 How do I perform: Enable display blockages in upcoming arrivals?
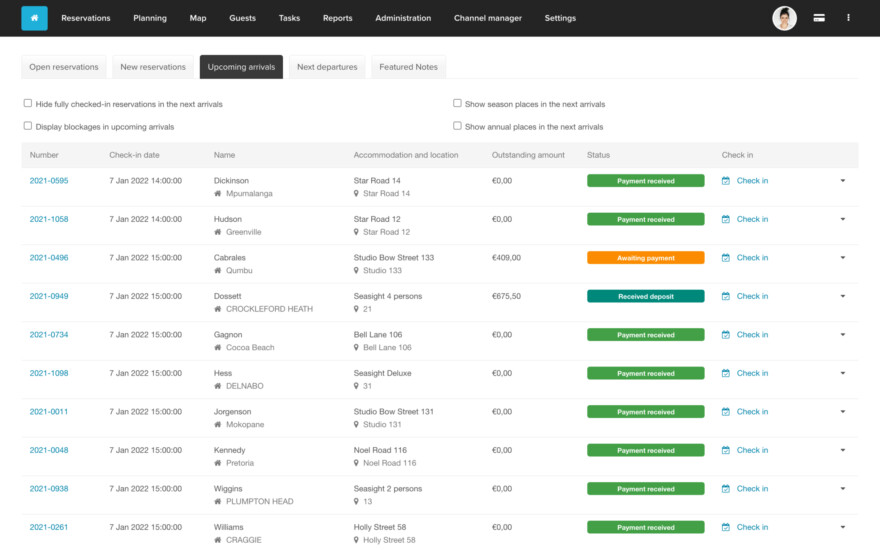28,126
